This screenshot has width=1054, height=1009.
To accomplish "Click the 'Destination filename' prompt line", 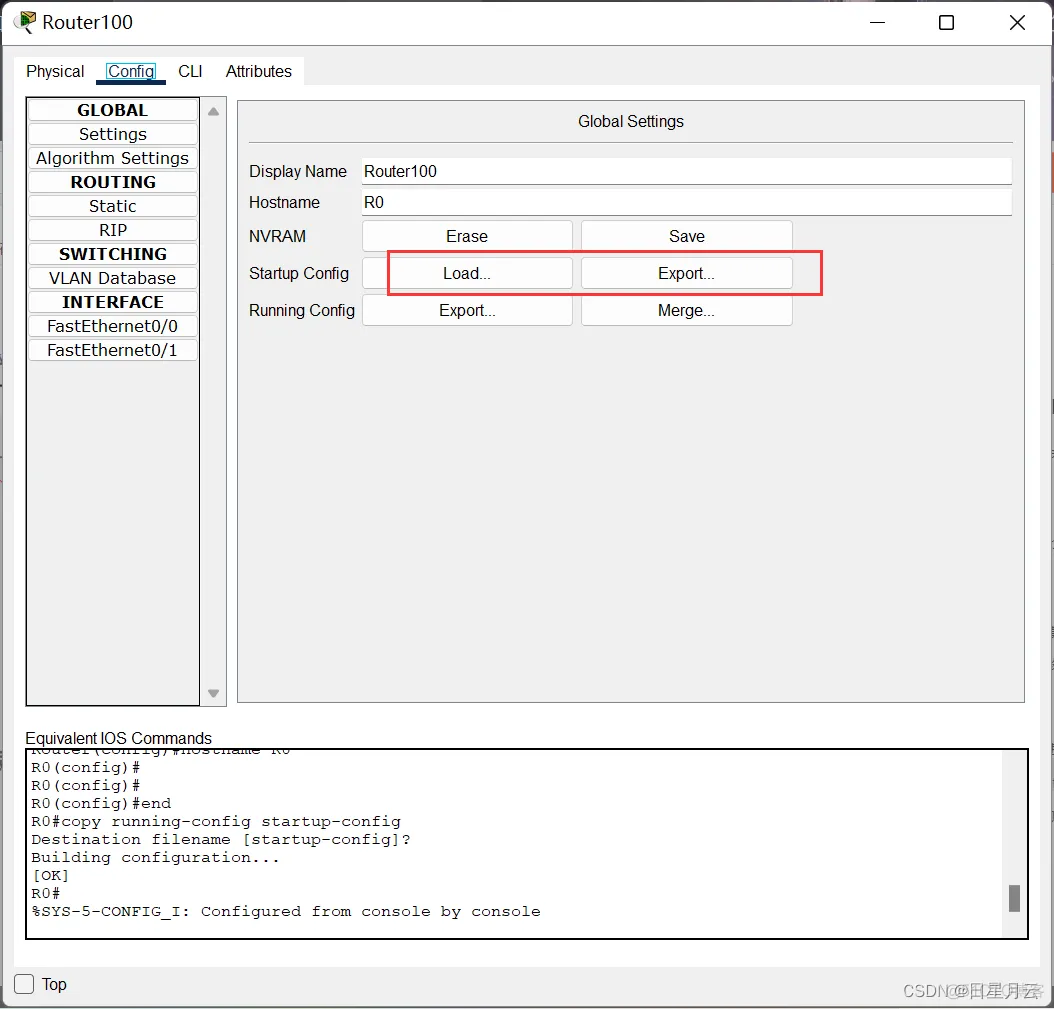I will click(220, 840).
